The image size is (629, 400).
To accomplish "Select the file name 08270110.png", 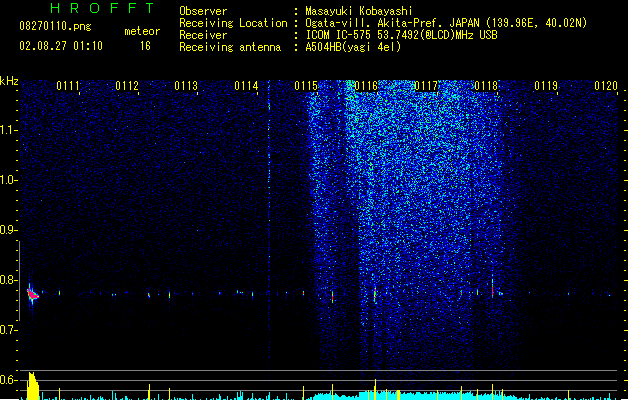I will (x=55, y=26).
